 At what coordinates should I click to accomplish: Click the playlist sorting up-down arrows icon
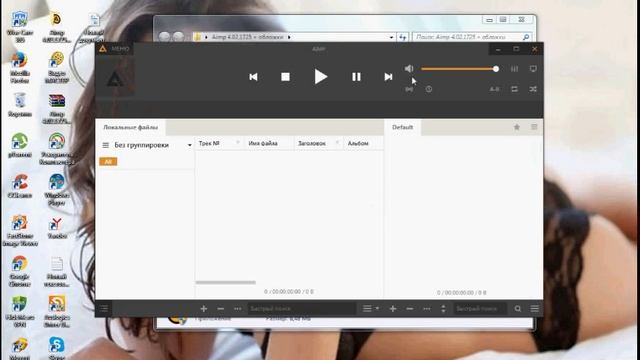click(x=444, y=309)
